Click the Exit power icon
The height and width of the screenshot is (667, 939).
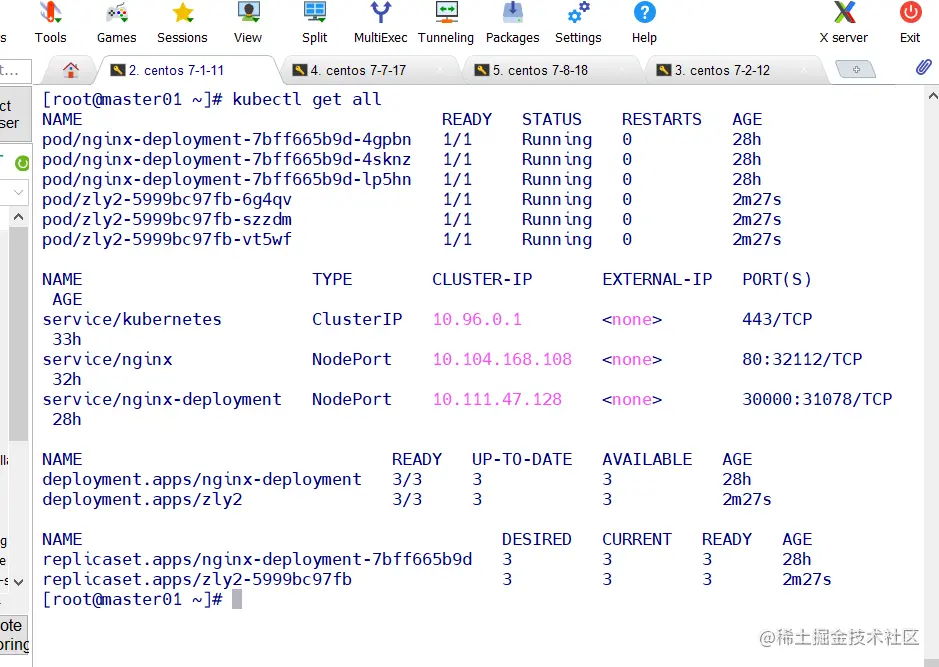[x=910, y=13]
